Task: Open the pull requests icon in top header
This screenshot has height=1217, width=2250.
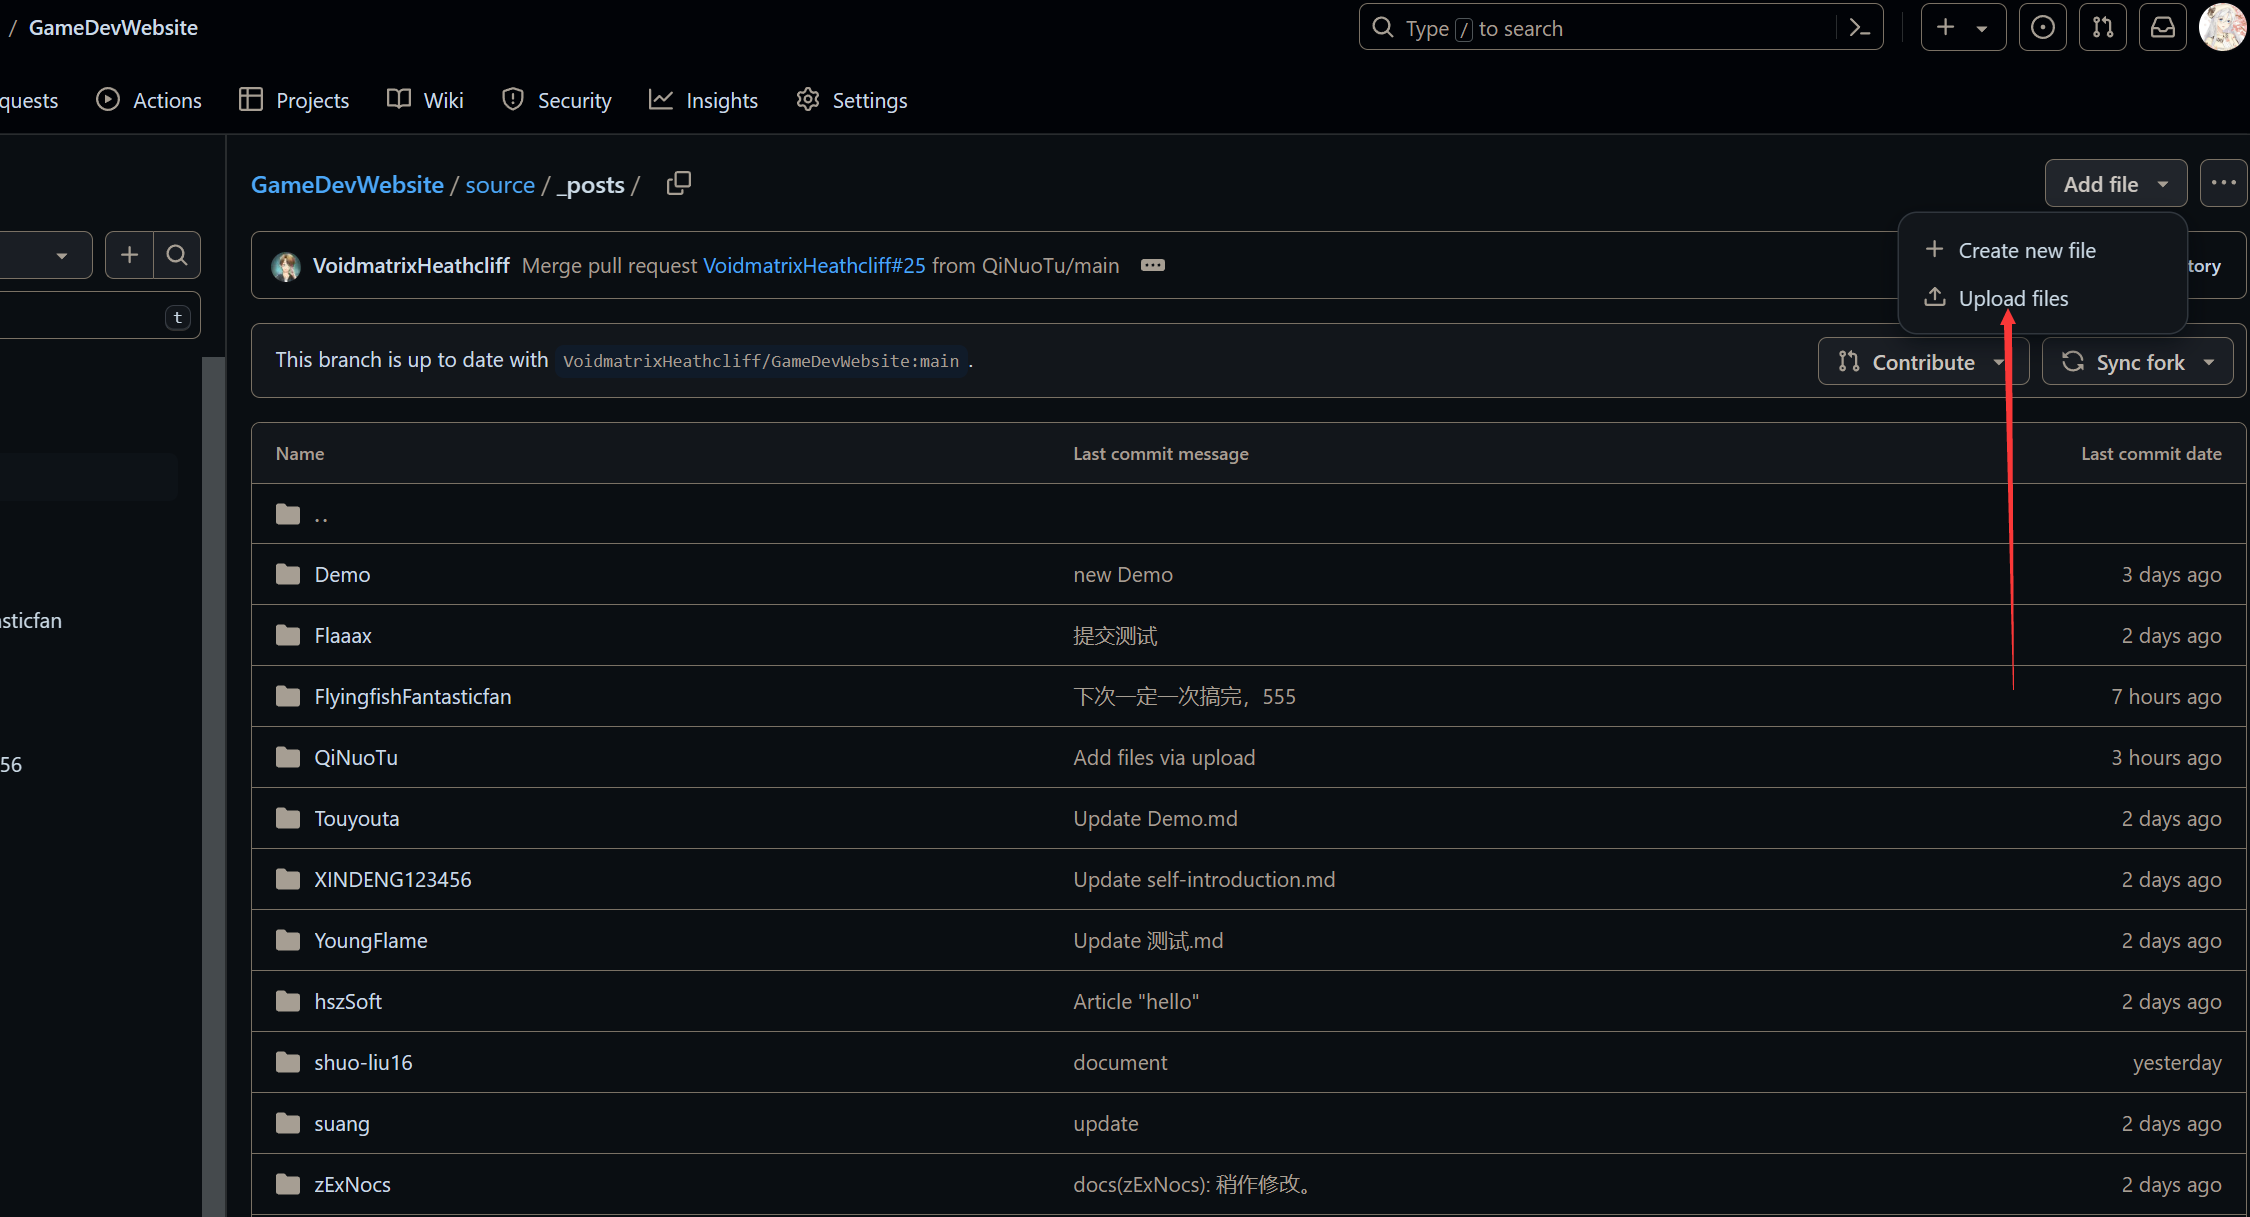Action: 2102,27
